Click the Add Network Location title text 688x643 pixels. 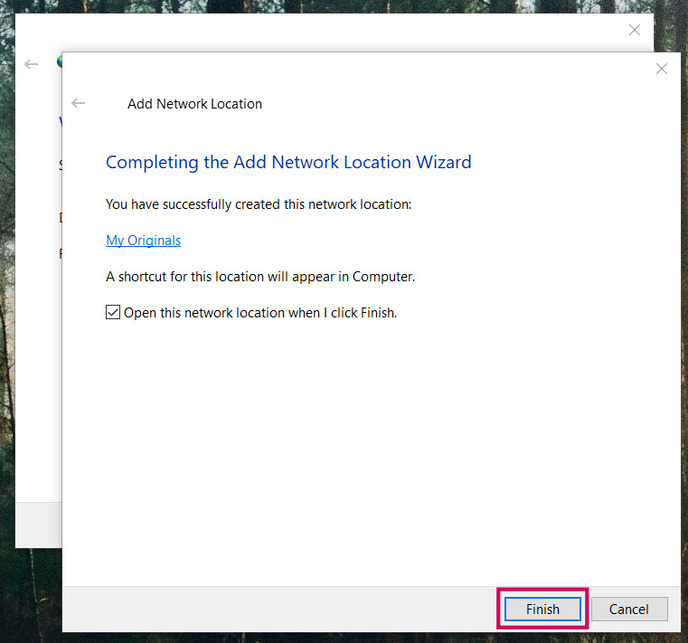coord(194,104)
